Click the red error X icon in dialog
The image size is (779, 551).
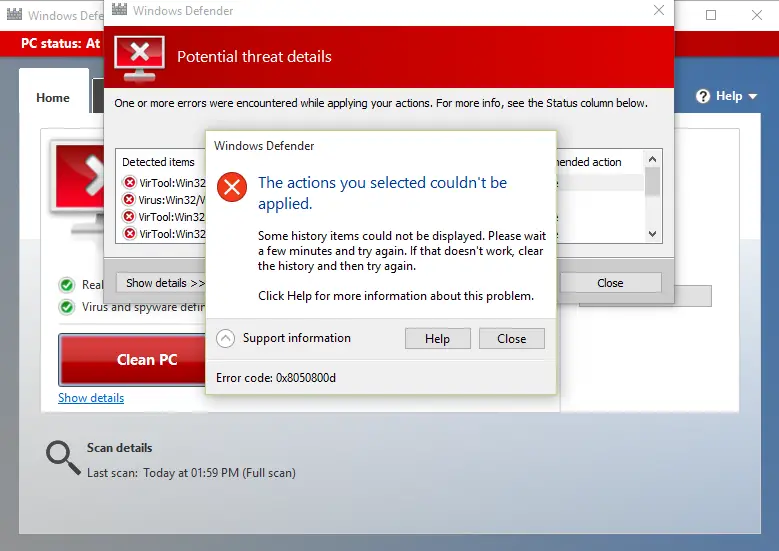pos(232,187)
